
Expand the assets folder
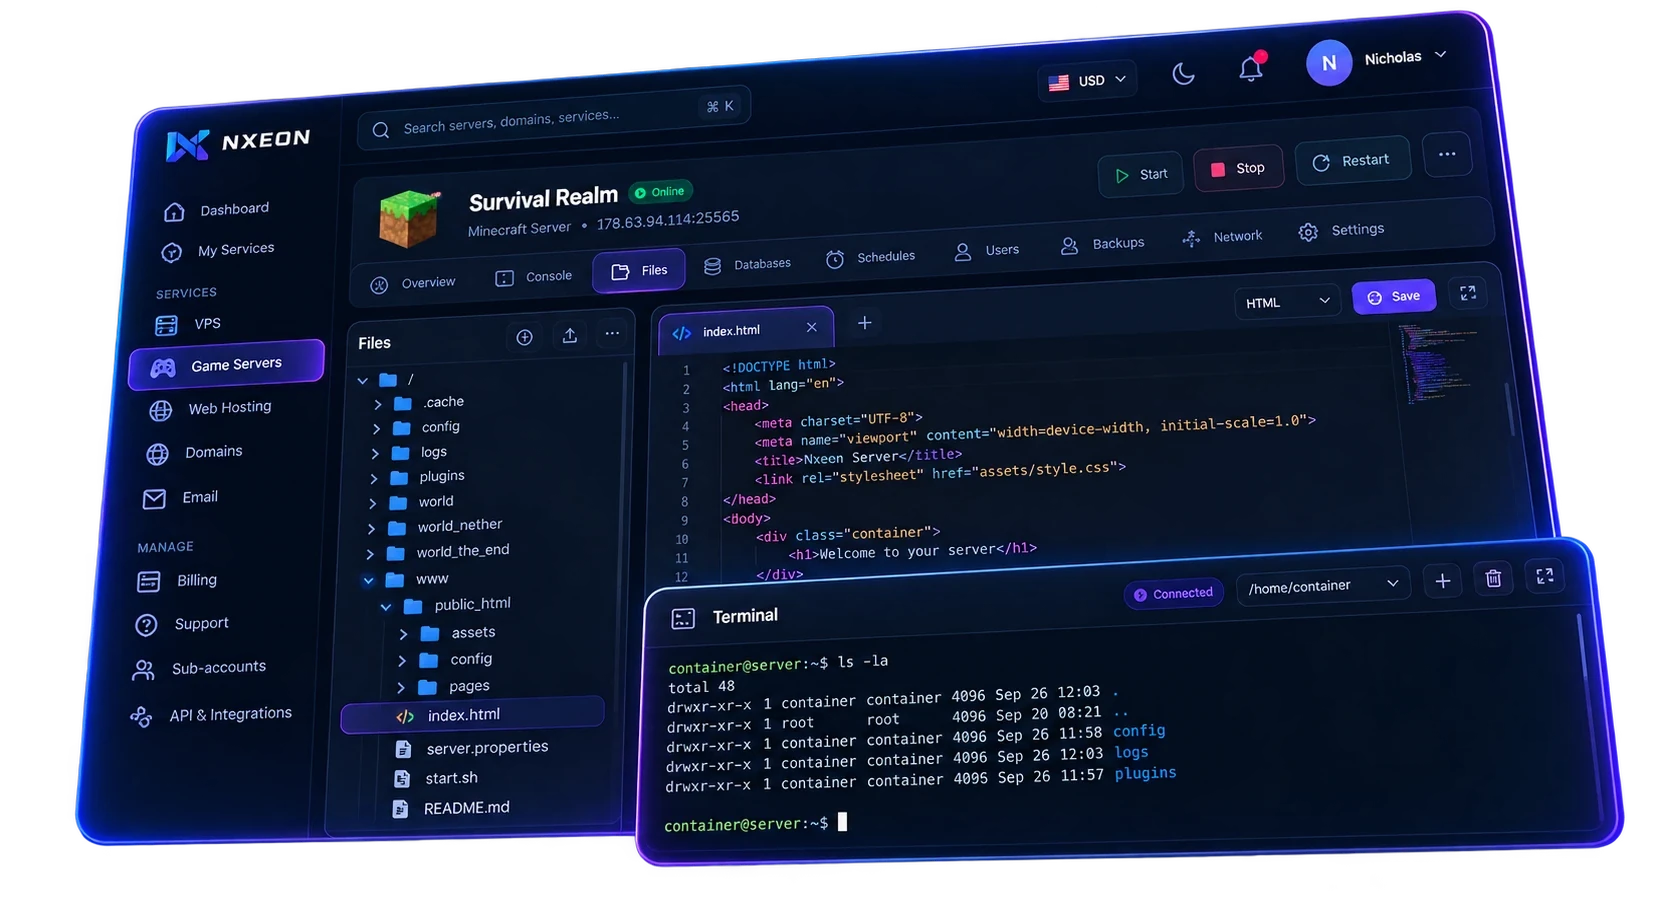[x=403, y=634]
